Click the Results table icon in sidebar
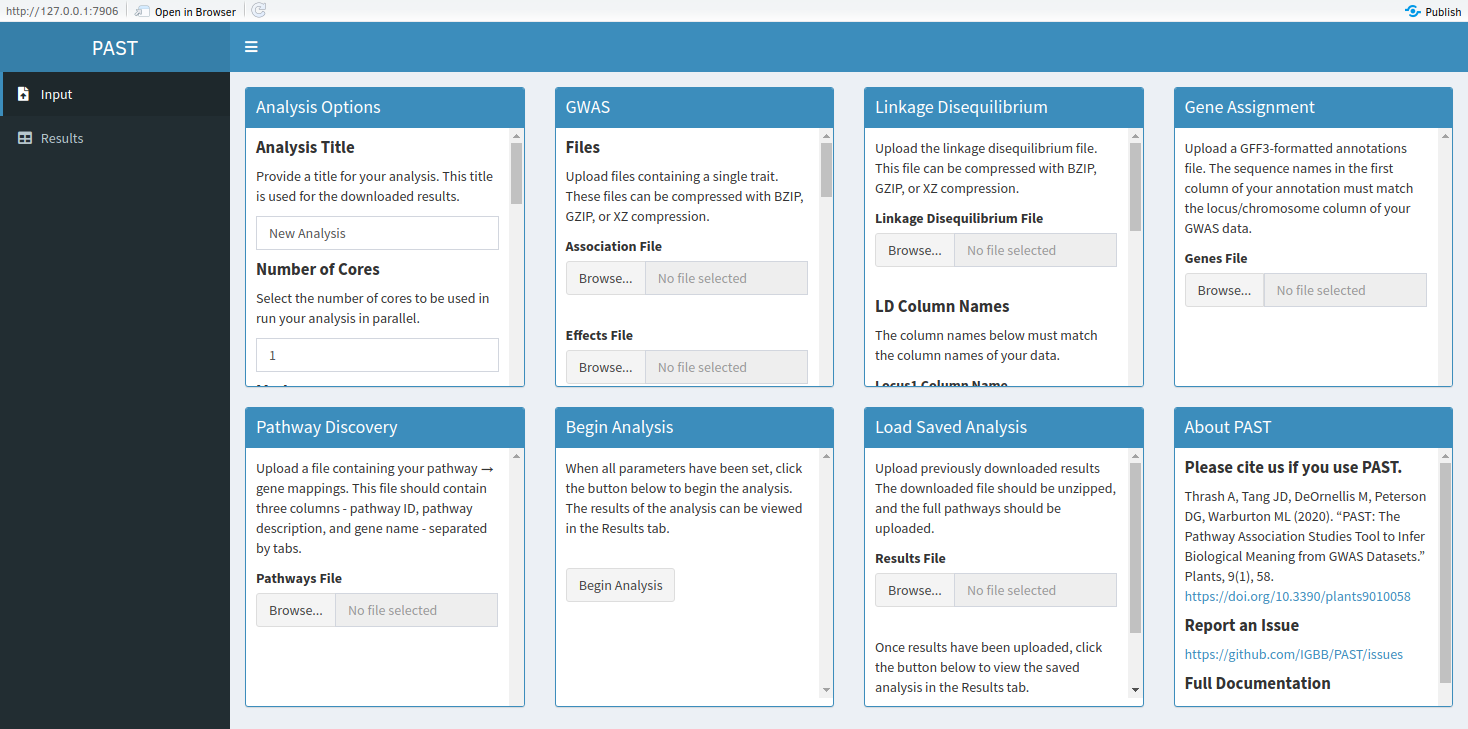This screenshot has height=729, width=1468. click(x=25, y=138)
